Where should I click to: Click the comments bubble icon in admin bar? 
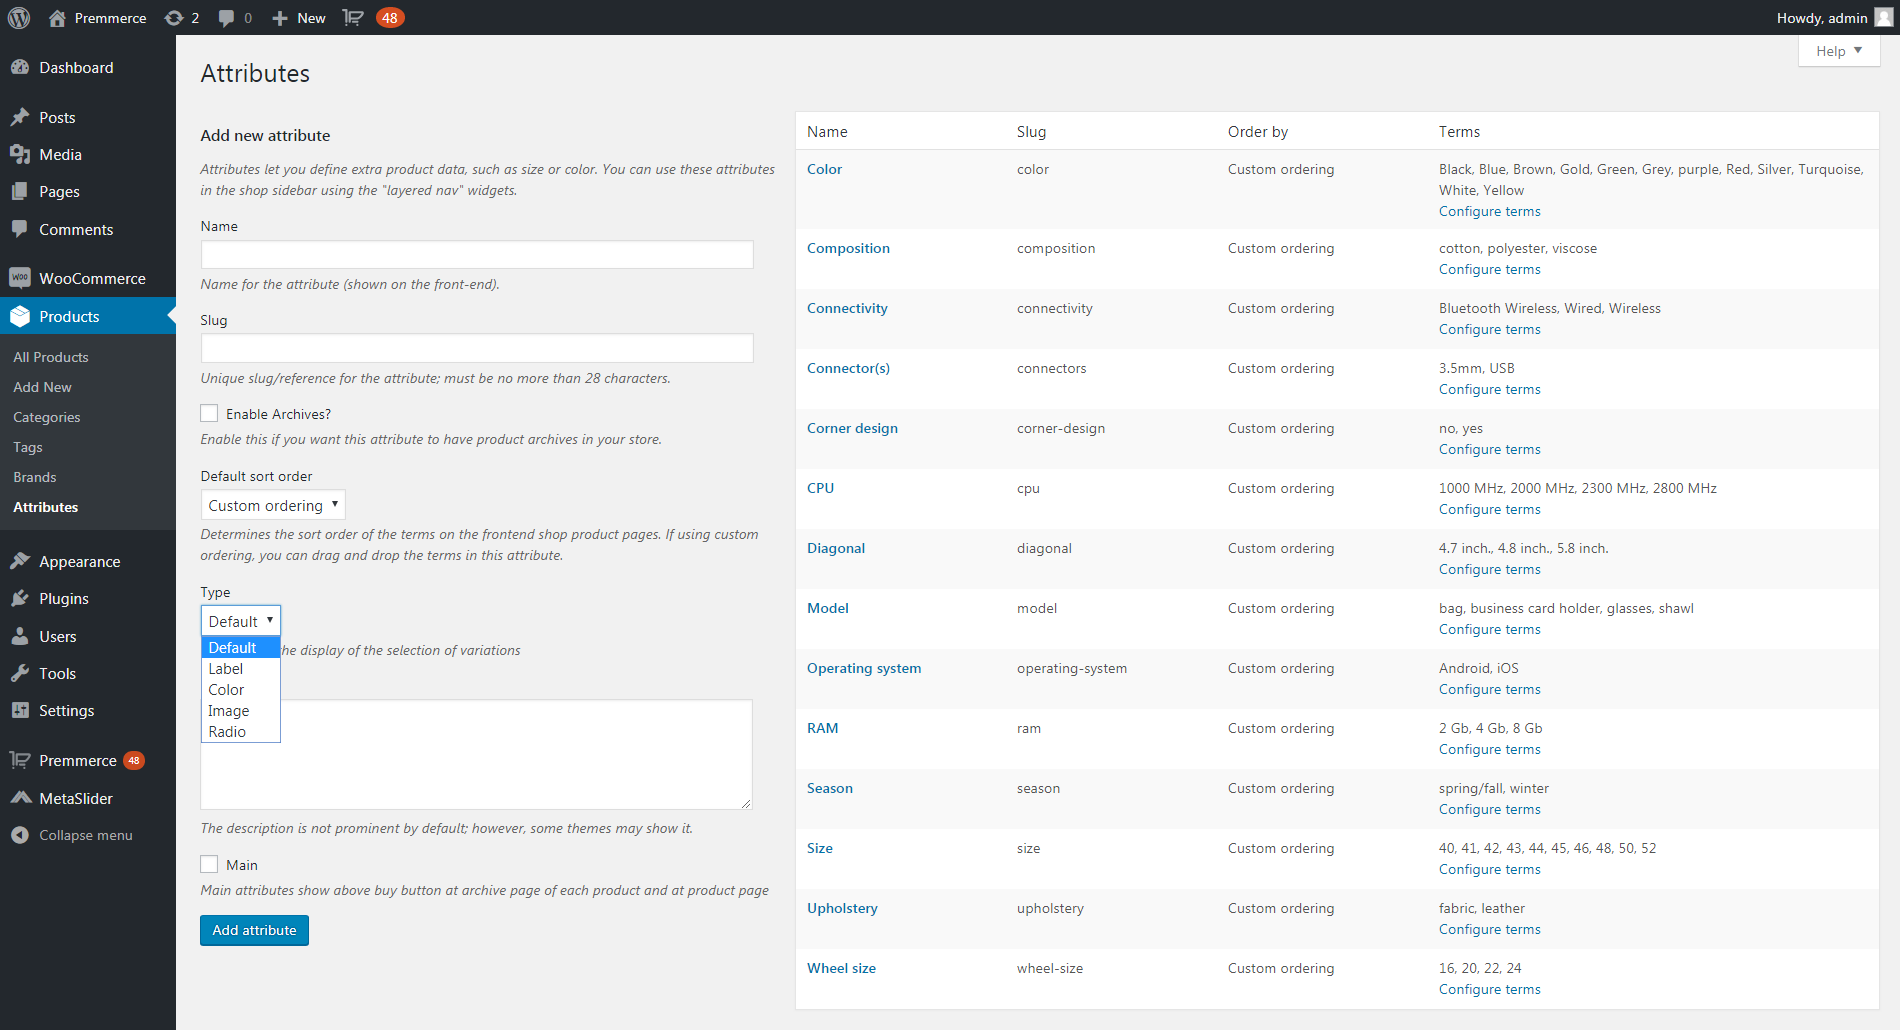[227, 18]
